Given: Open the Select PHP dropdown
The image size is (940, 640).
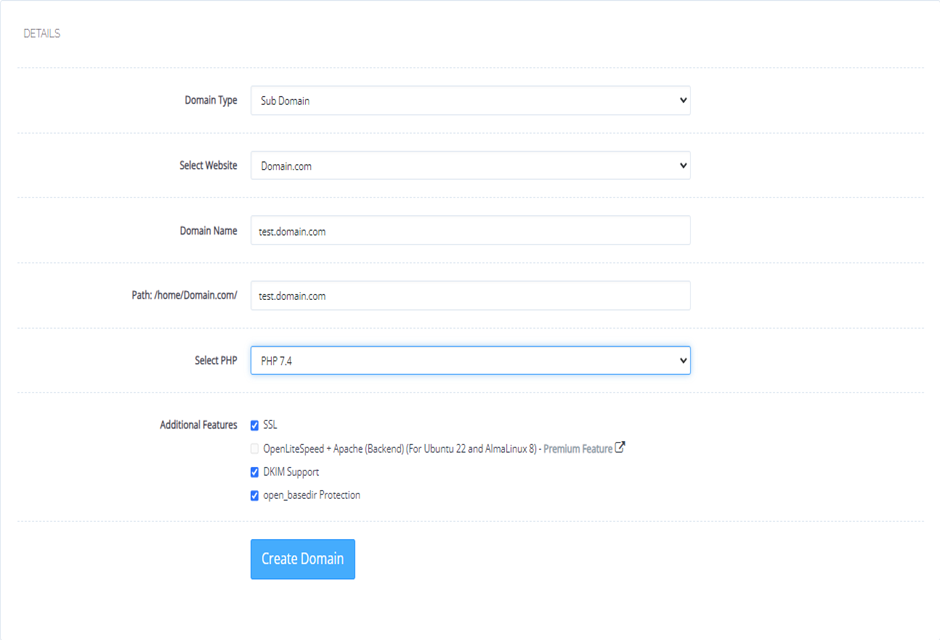Looking at the screenshot, I should pyautogui.click(x=470, y=361).
